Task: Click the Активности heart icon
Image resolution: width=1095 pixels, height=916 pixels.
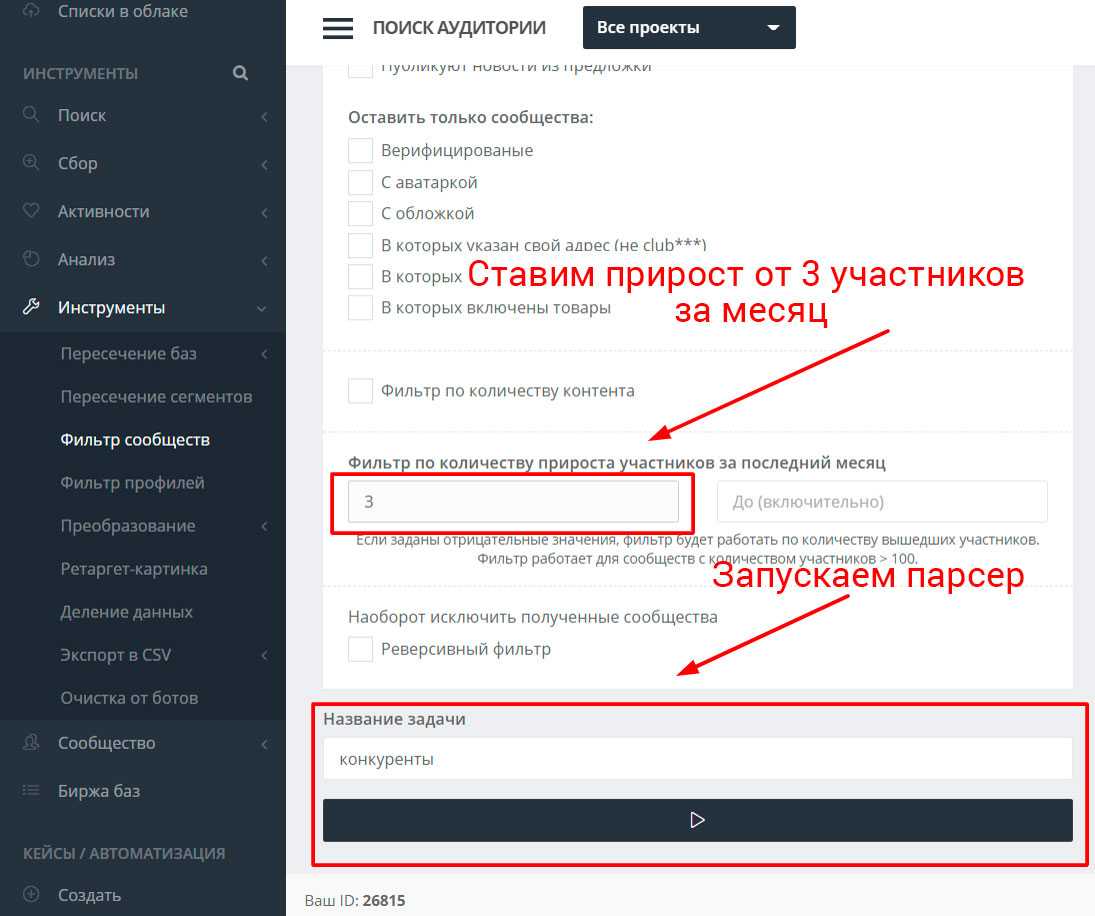Action: pyautogui.click(x=31, y=211)
